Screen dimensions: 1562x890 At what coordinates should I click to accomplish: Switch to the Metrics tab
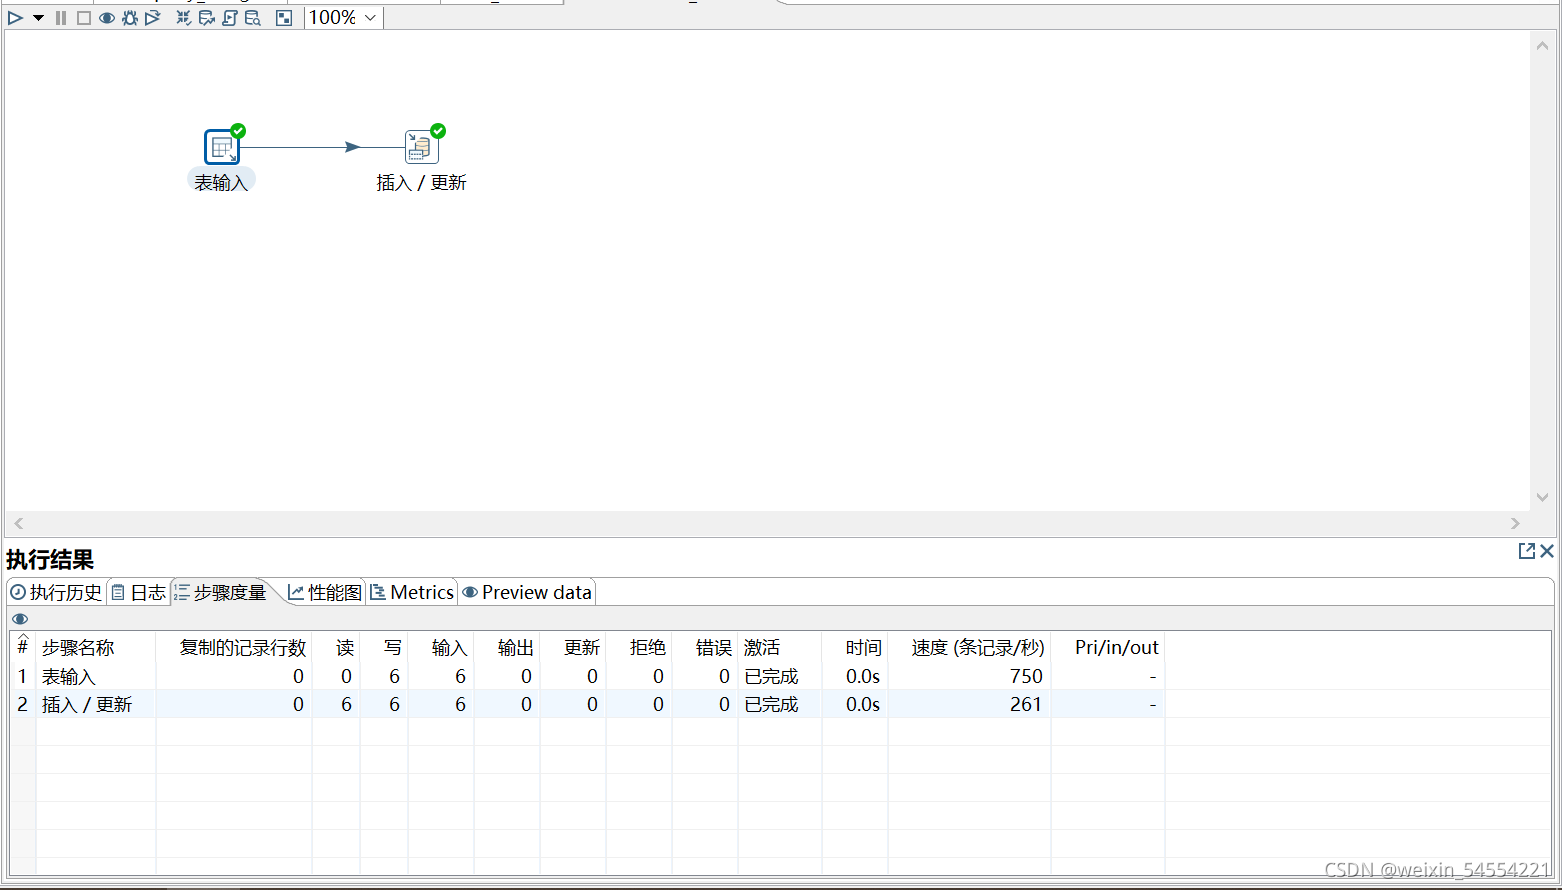tap(412, 592)
